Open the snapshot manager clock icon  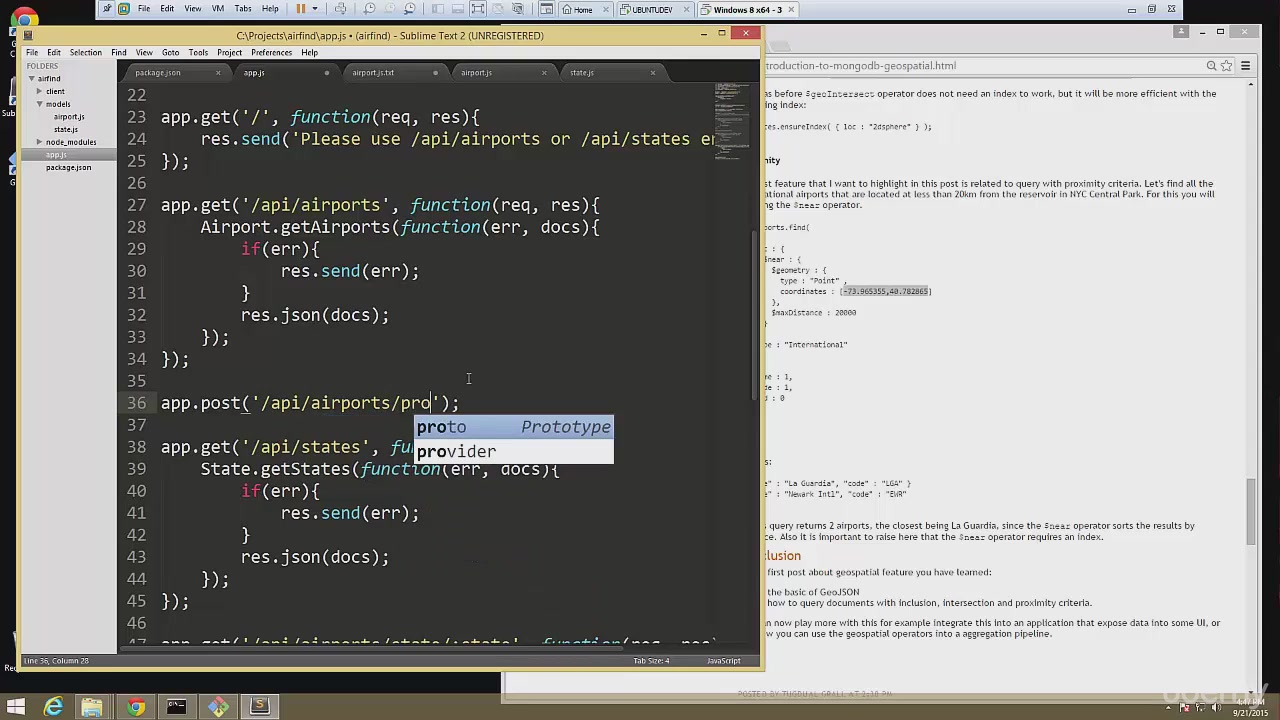411,9
